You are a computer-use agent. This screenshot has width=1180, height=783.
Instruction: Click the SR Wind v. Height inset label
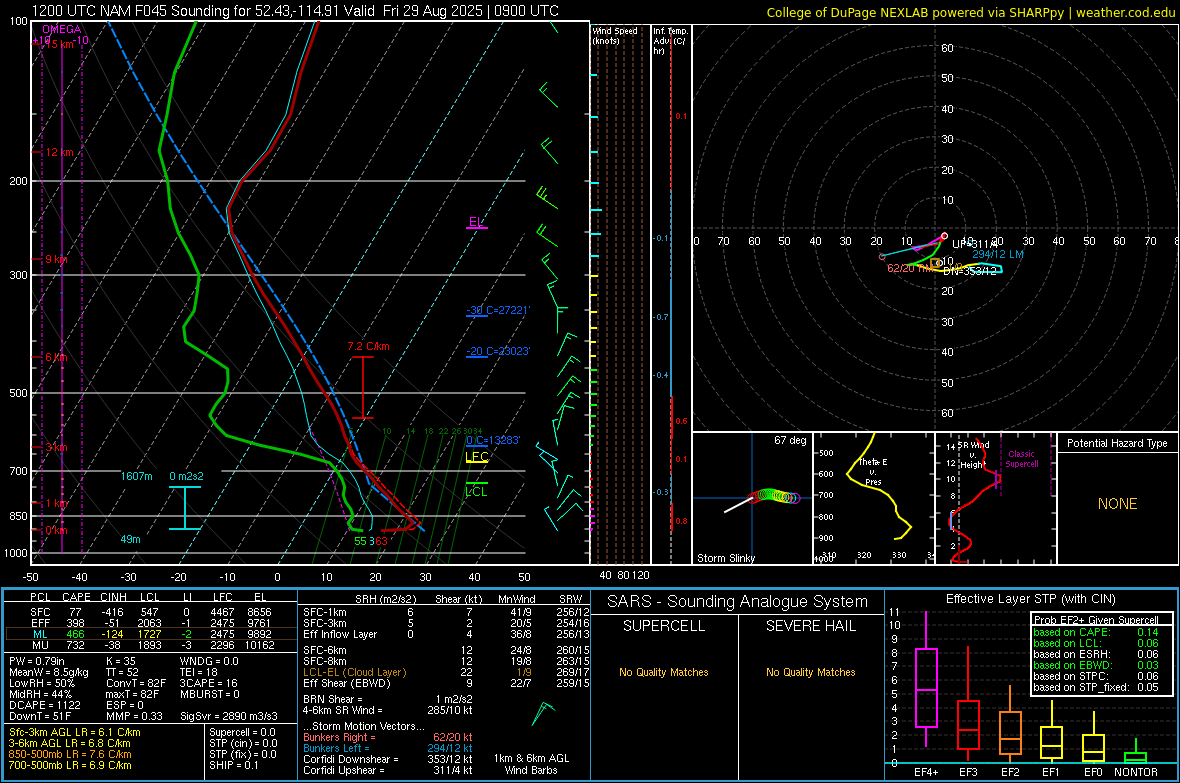click(975, 455)
